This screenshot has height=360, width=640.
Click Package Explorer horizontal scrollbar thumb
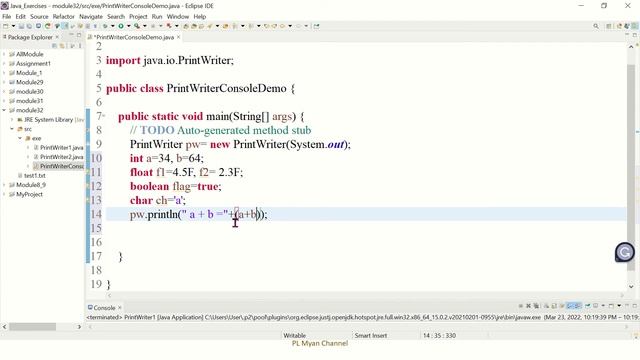tap(33, 327)
